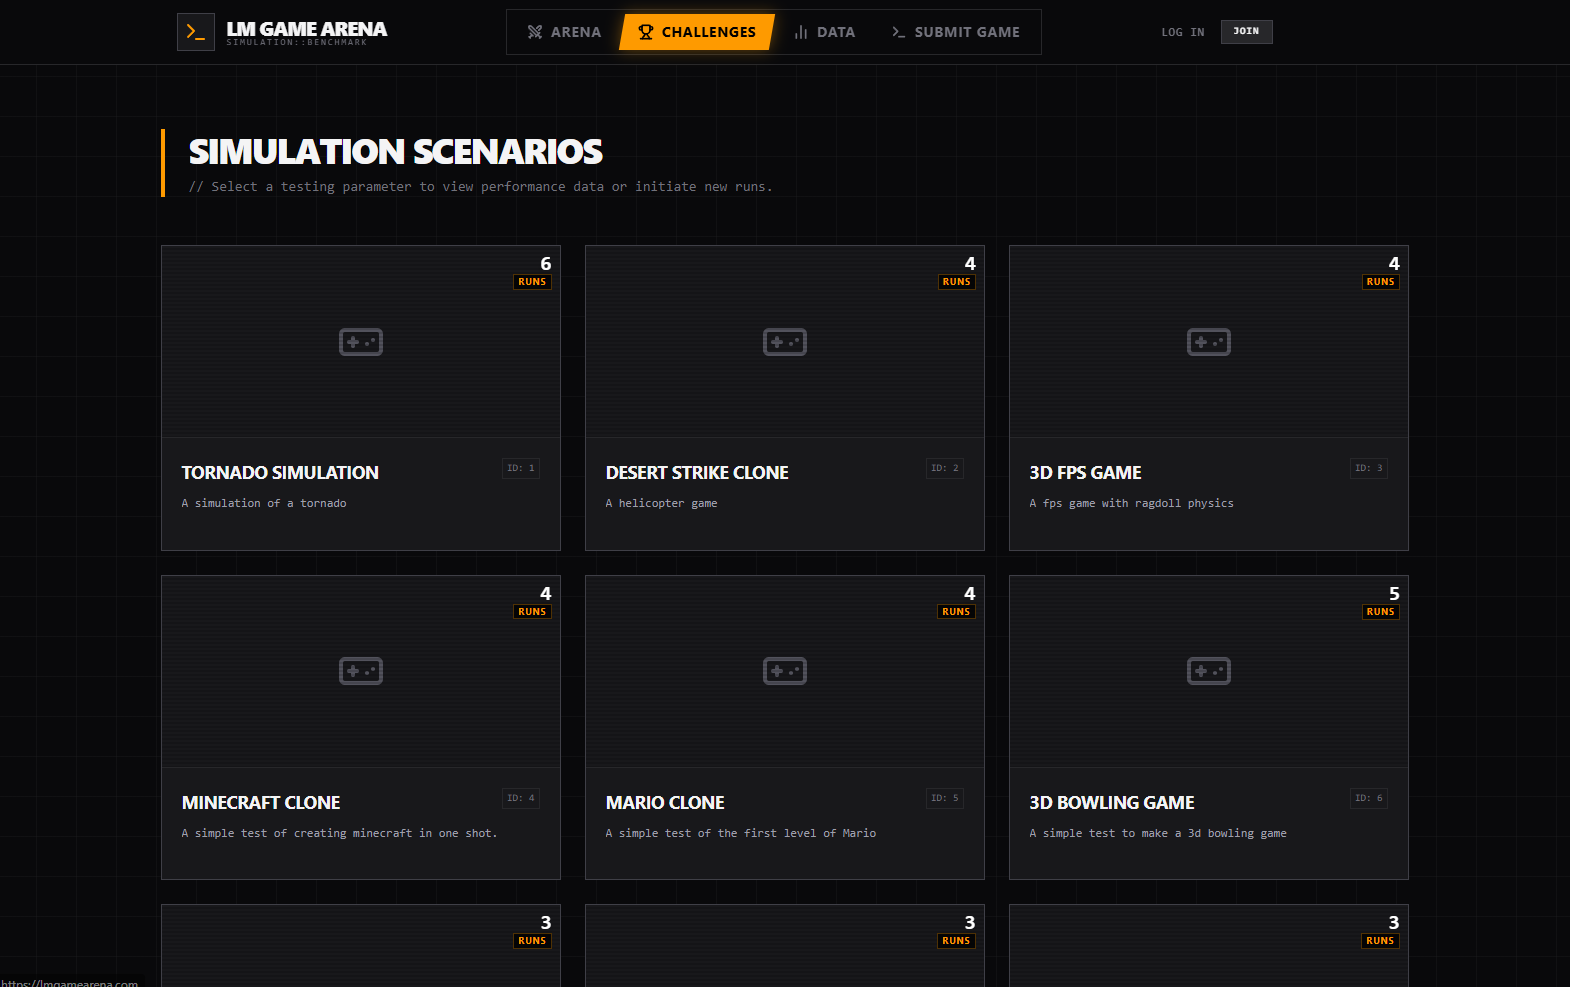Open the Minecraft Clone title
The image size is (1570, 987).
[261, 802]
